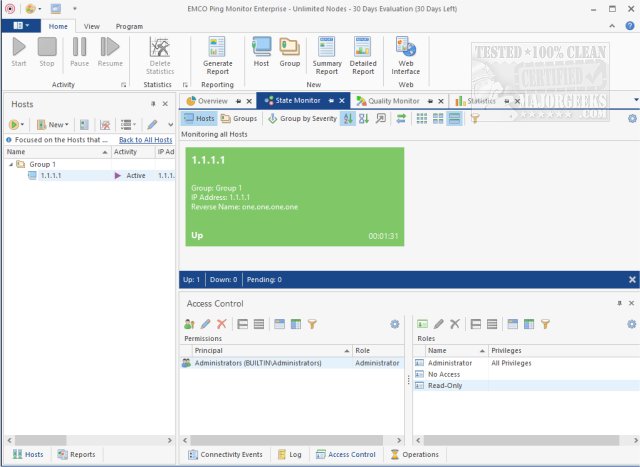The image size is (640, 467).
Task: Add a new permission in Access Control
Action: coord(189,324)
